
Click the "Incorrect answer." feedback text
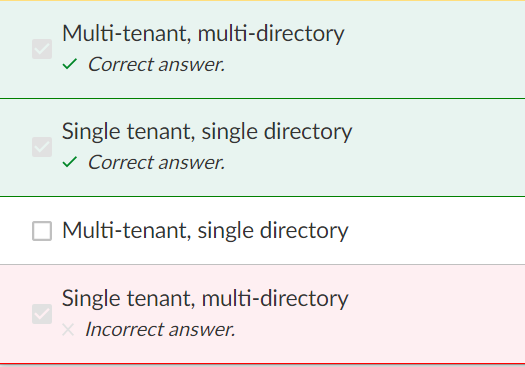point(160,329)
